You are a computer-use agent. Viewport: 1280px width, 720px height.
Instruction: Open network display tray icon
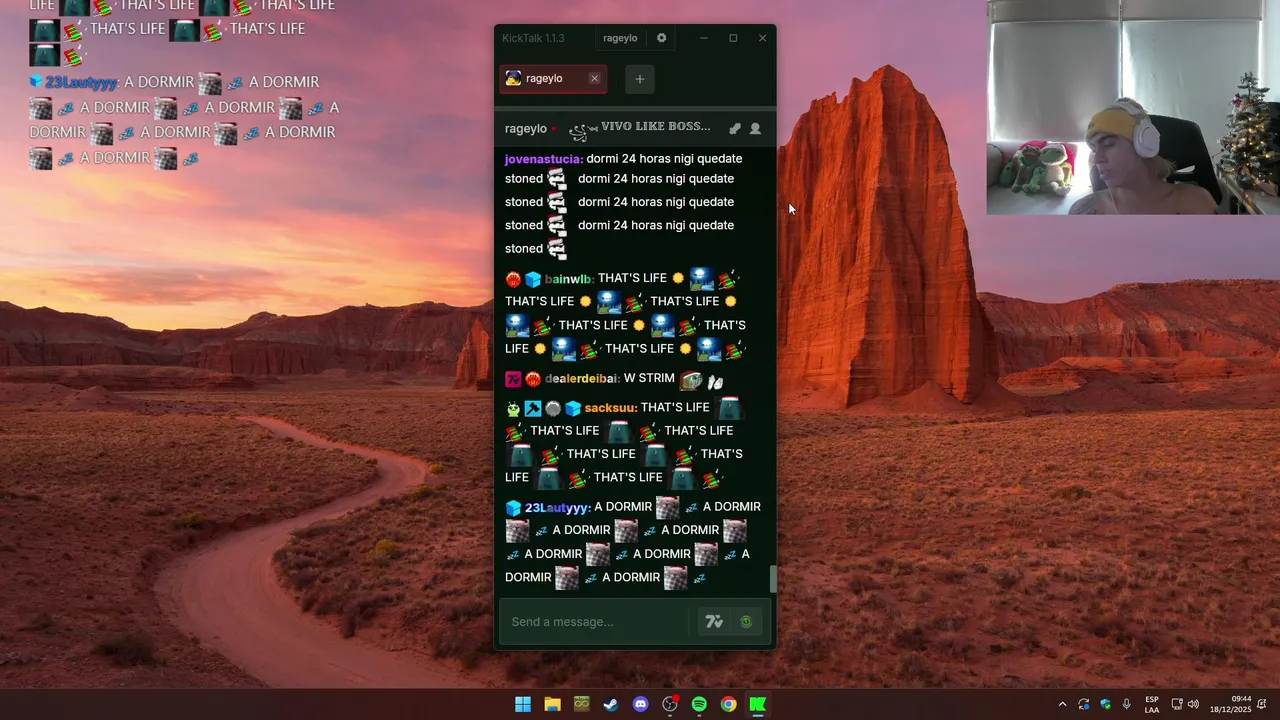pos(1177,704)
